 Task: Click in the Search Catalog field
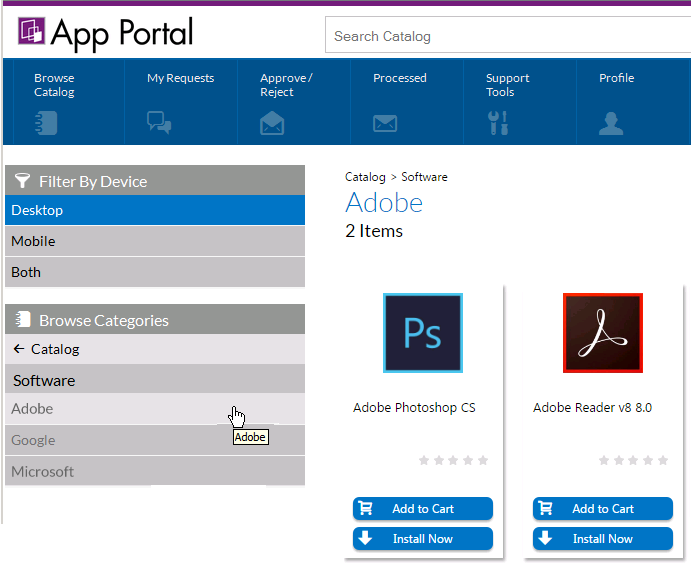[508, 35]
